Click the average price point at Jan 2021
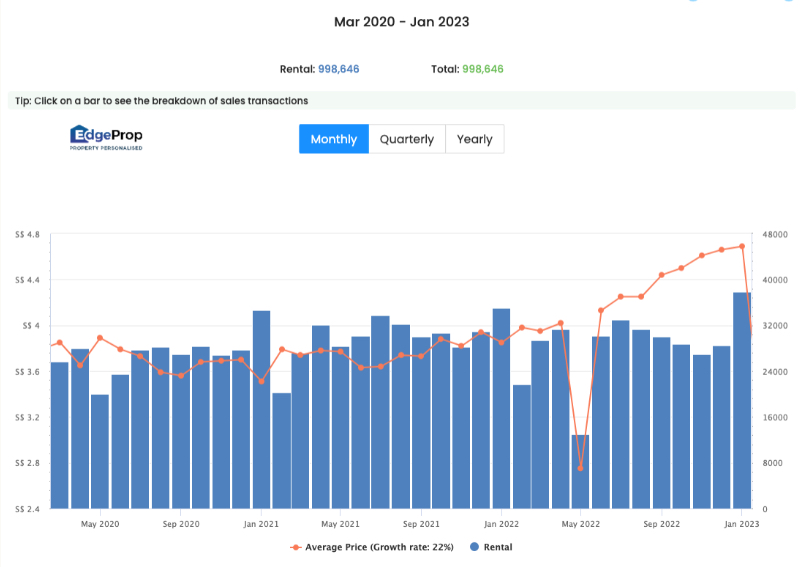Viewport: 800px width, 567px height. point(261,381)
